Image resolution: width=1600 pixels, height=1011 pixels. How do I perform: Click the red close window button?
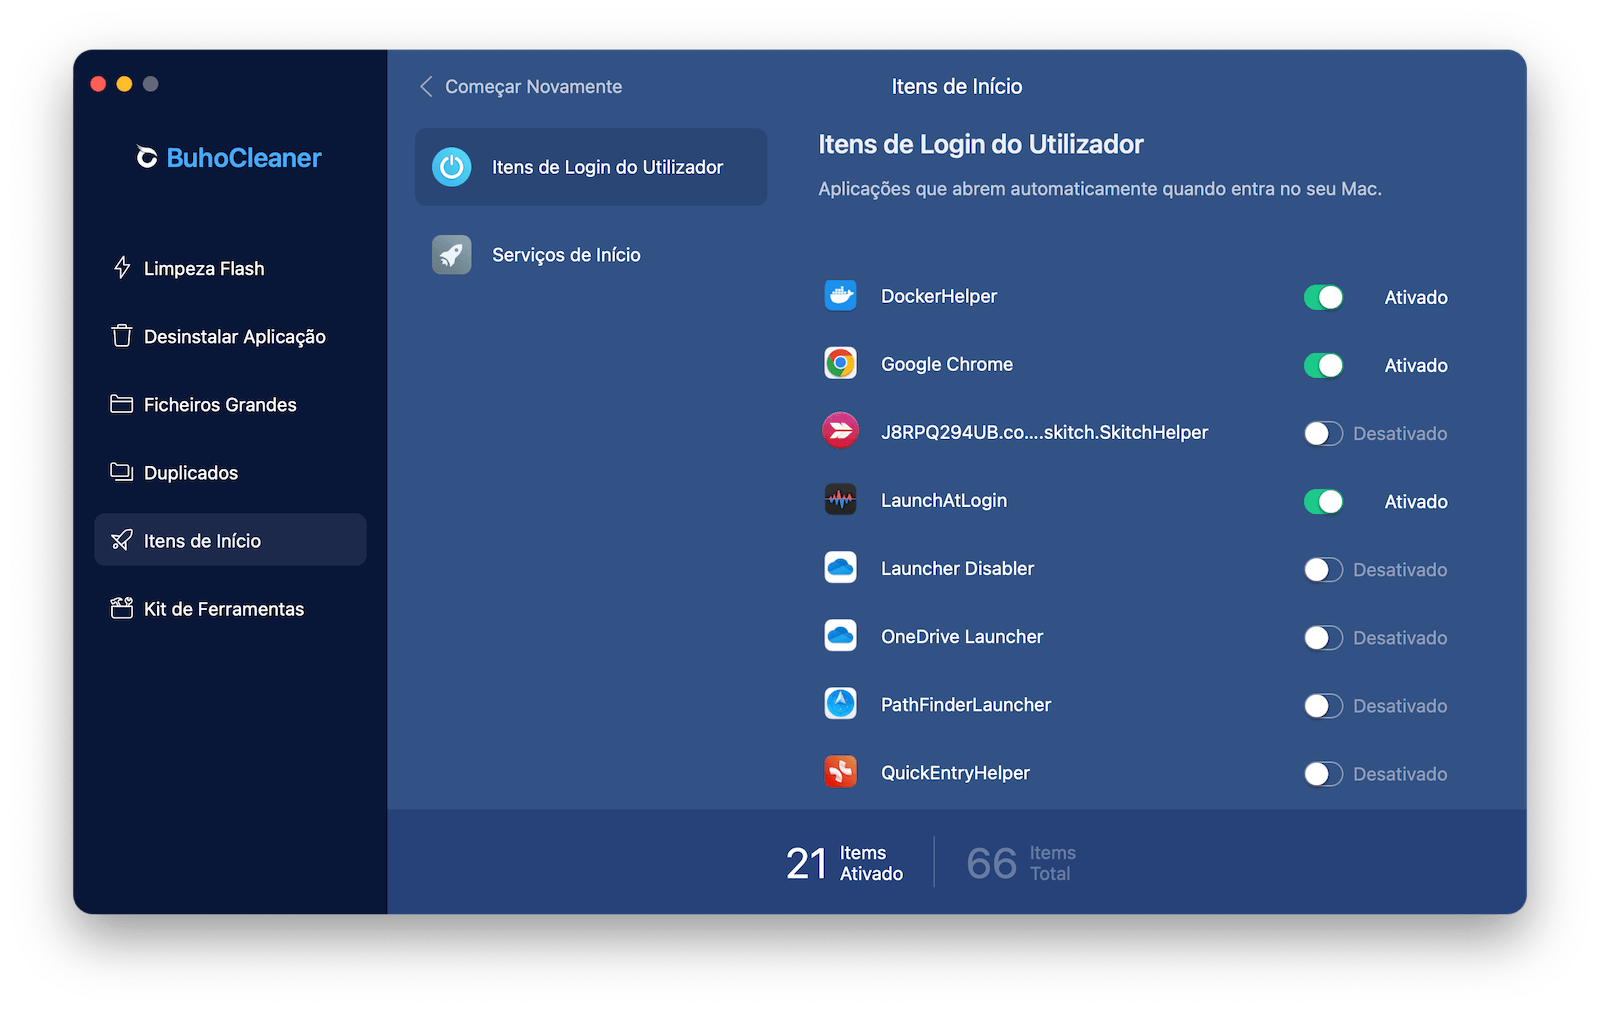click(x=98, y=84)
